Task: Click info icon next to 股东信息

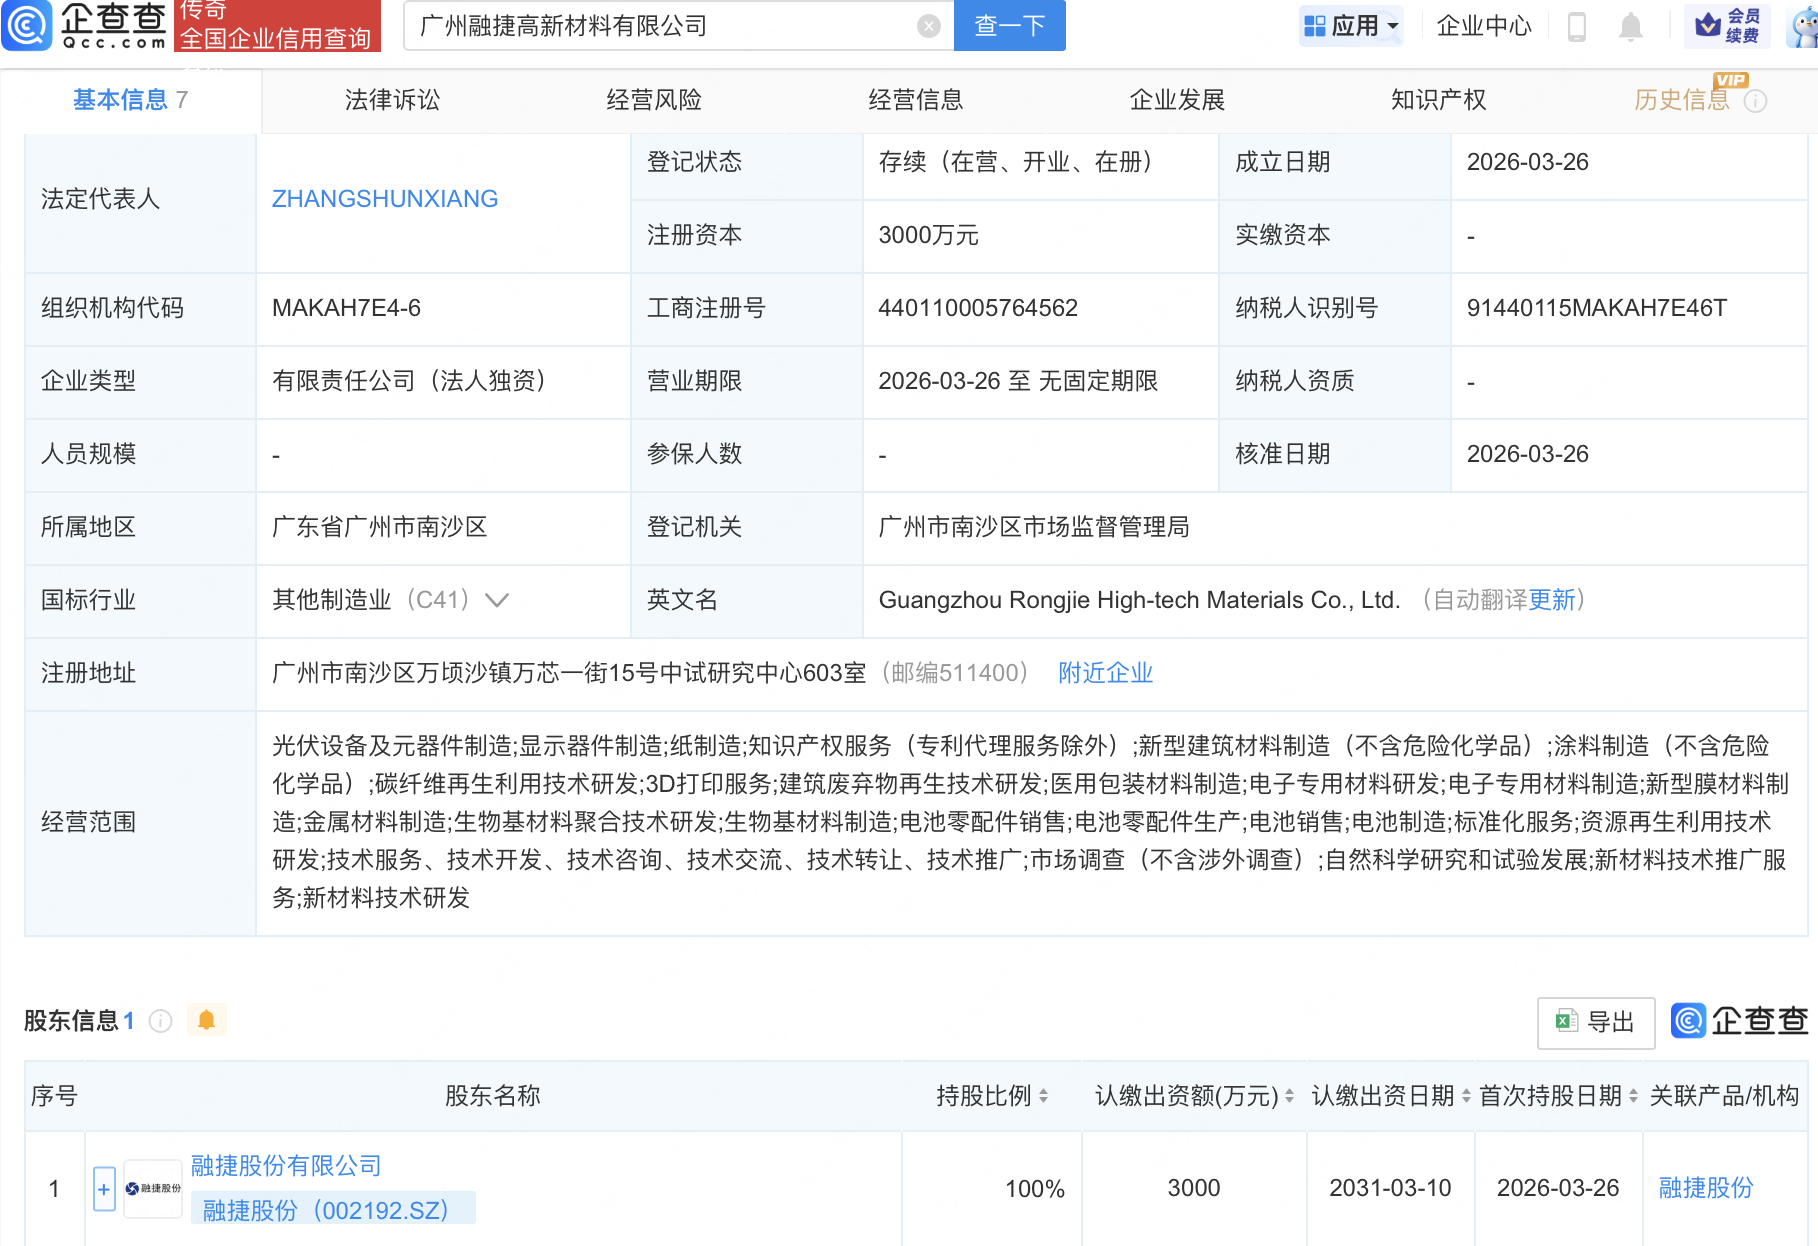Action: click(x=160, y=1021)
